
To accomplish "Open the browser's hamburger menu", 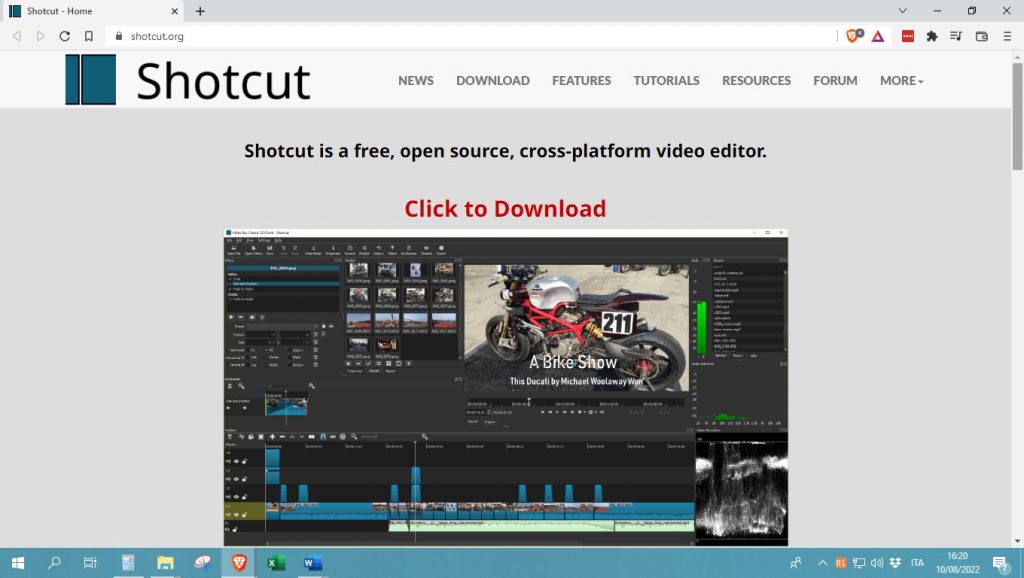I will pos(1008,35).
